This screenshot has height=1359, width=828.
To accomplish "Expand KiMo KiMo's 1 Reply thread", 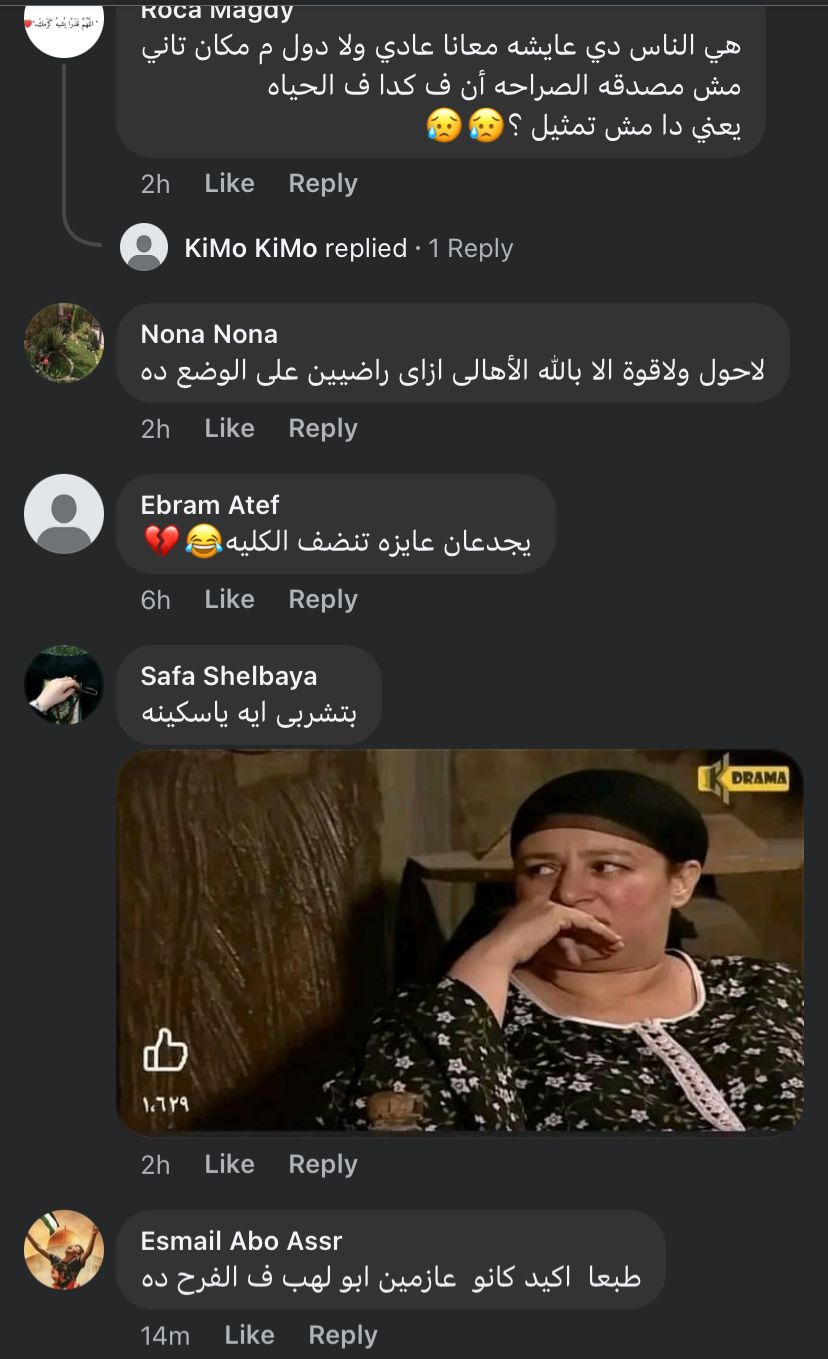I will tap(470, 248).
